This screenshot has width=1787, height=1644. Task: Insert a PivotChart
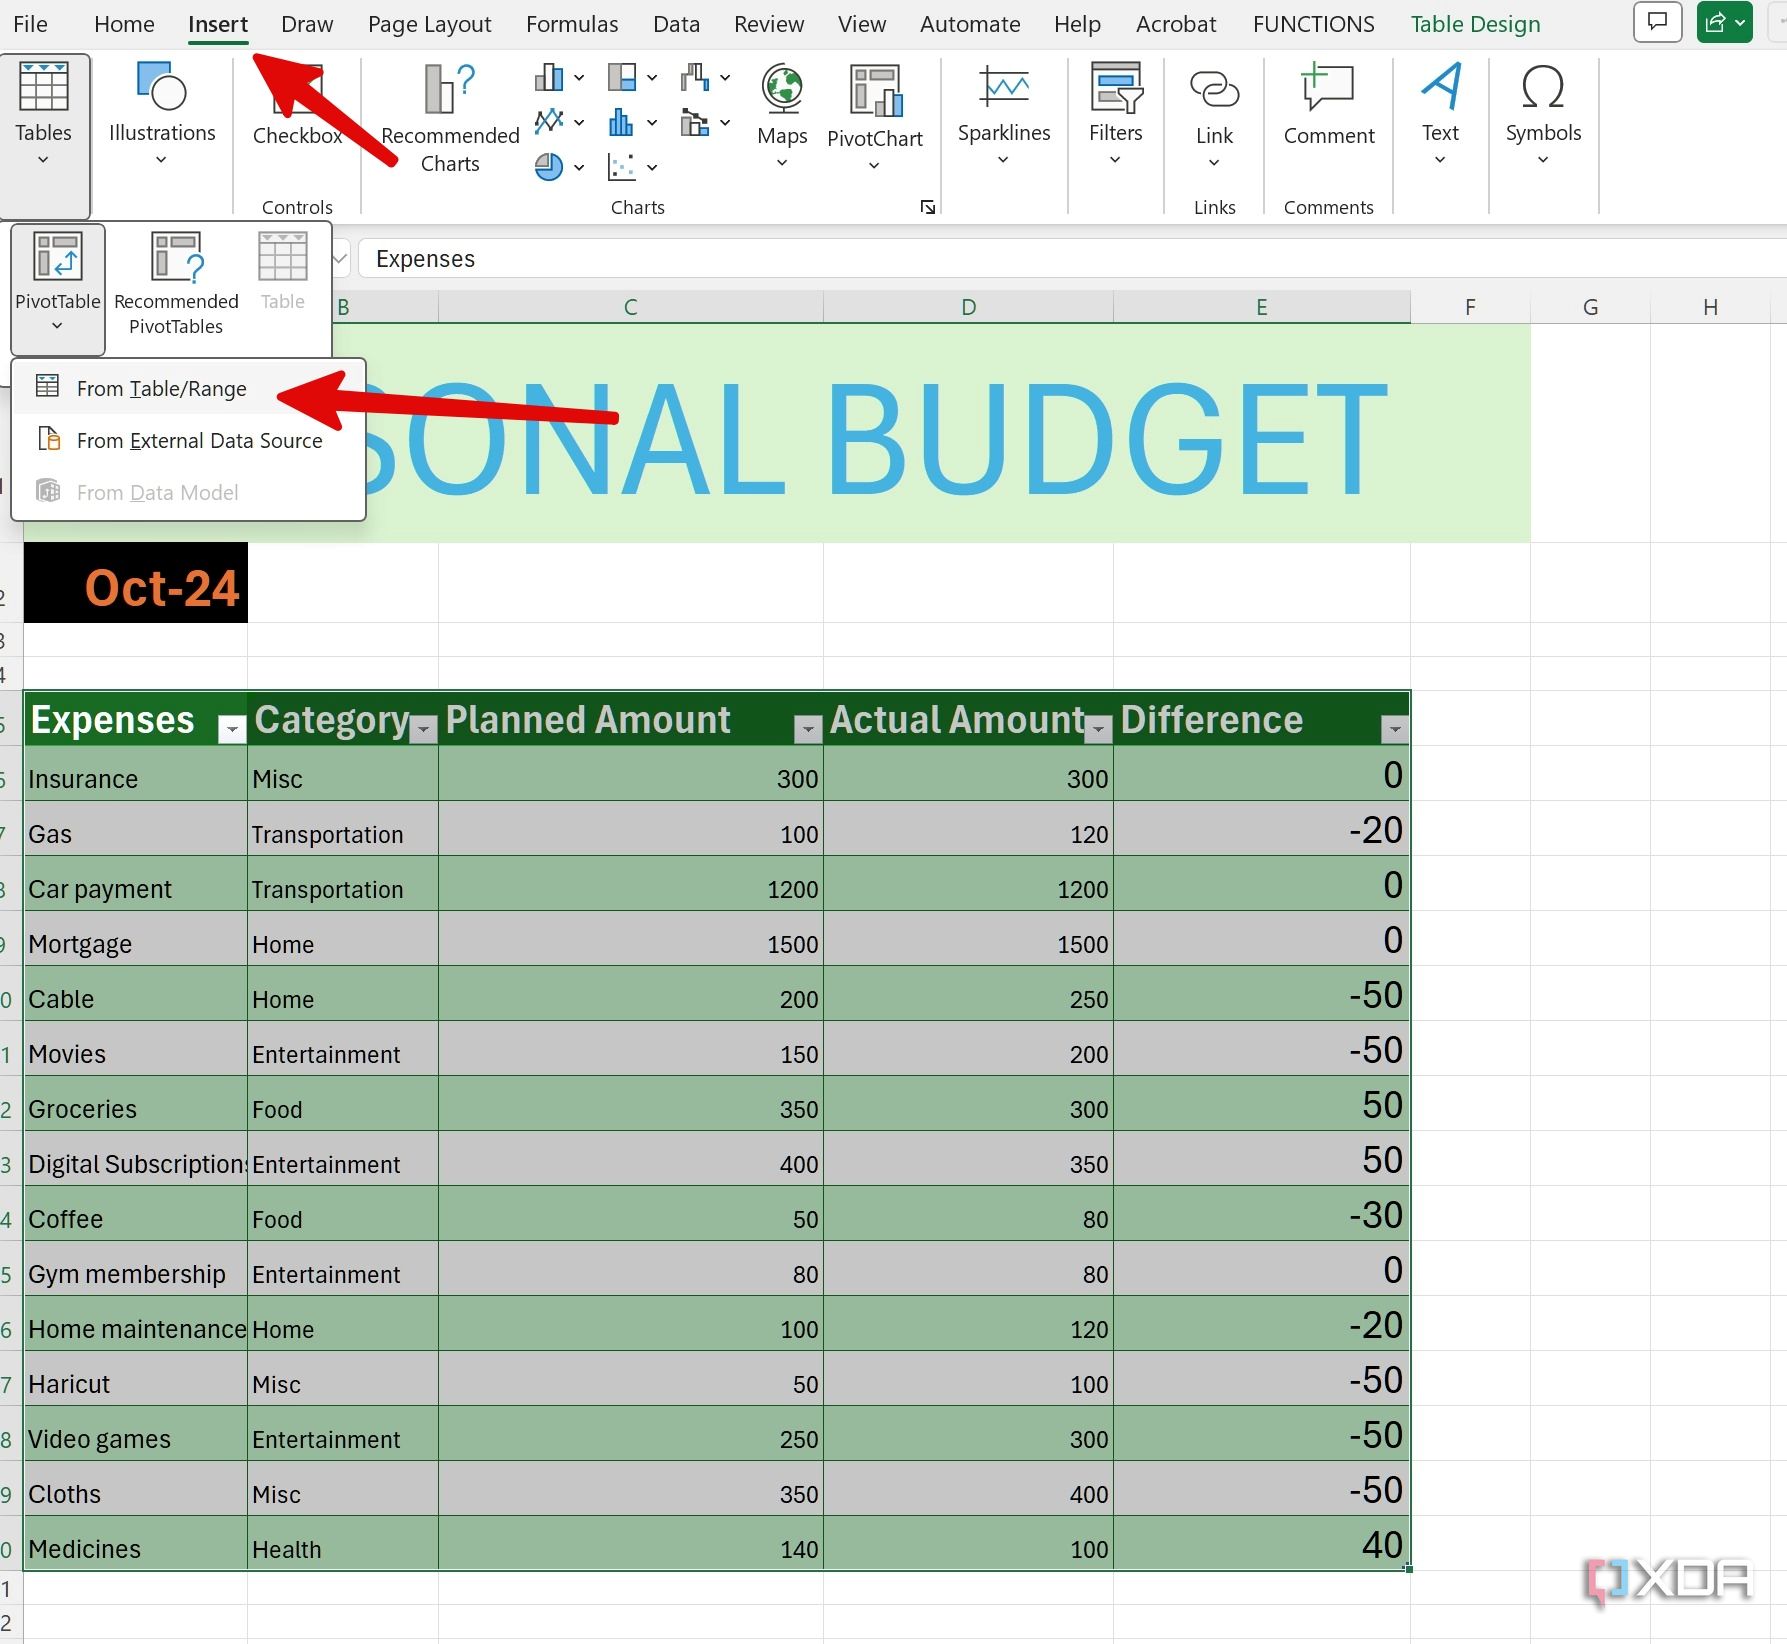[874, 110]
